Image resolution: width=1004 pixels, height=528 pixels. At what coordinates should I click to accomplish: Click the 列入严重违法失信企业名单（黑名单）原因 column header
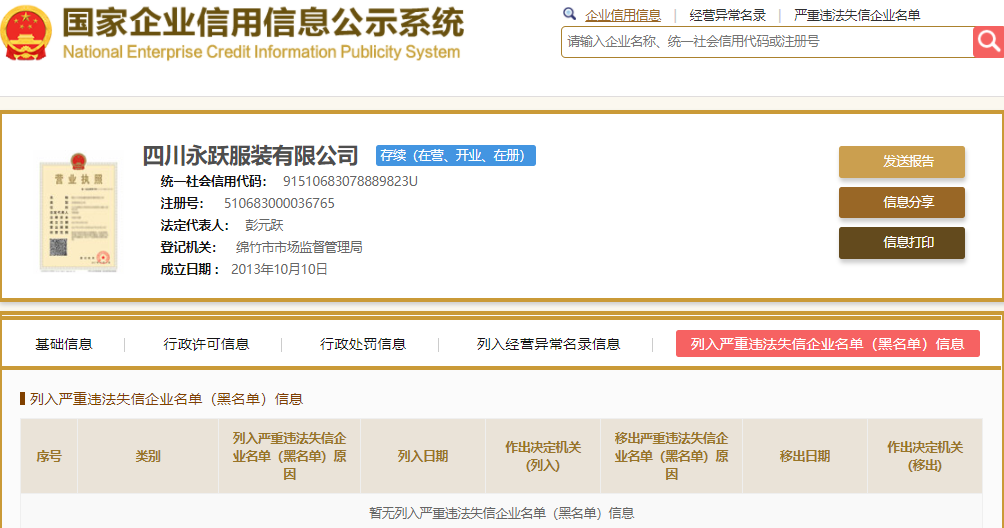coord(289,456)
